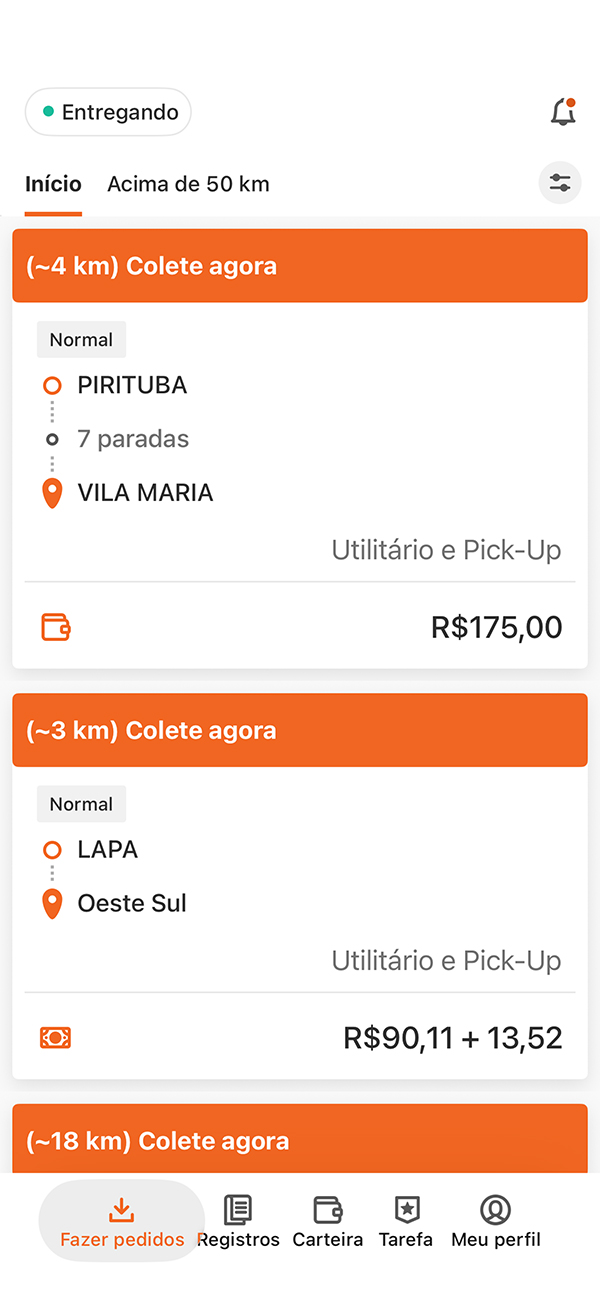Open notifications bell icon
Viewport: 600px width, 1298px height.
[x=564, y=112]
